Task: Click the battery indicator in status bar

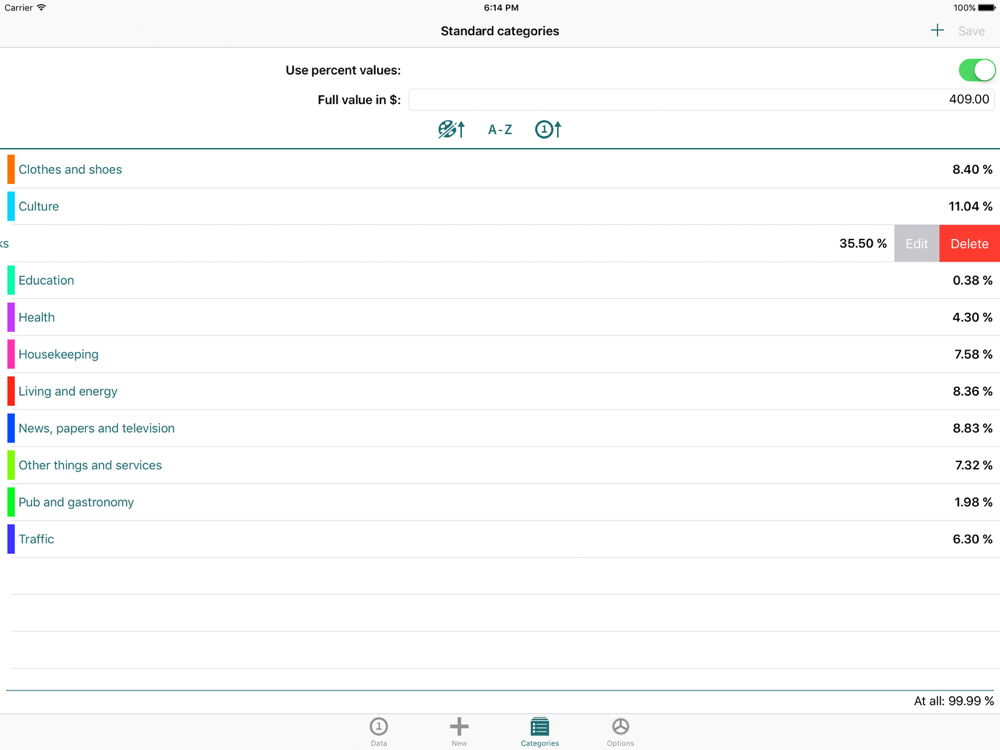Action: 987,8
